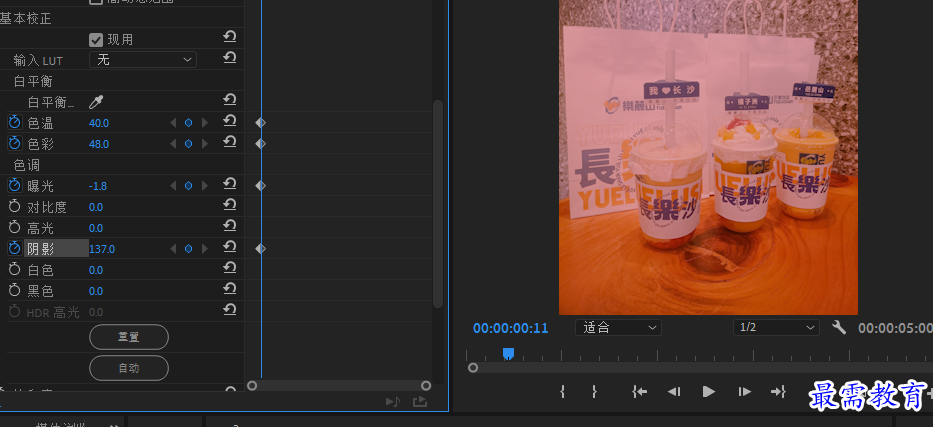This screenshot has height=427, width=933.
Task: Go to previous 阴影 keyframe
Action: (x=173, y=249)
